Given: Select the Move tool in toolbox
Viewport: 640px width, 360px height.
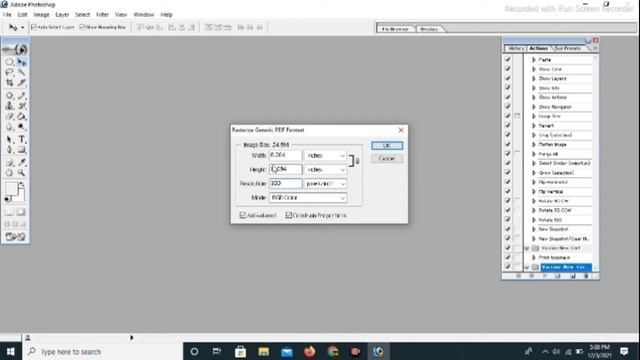Looking at the screenshot, I should coord(22,62).
